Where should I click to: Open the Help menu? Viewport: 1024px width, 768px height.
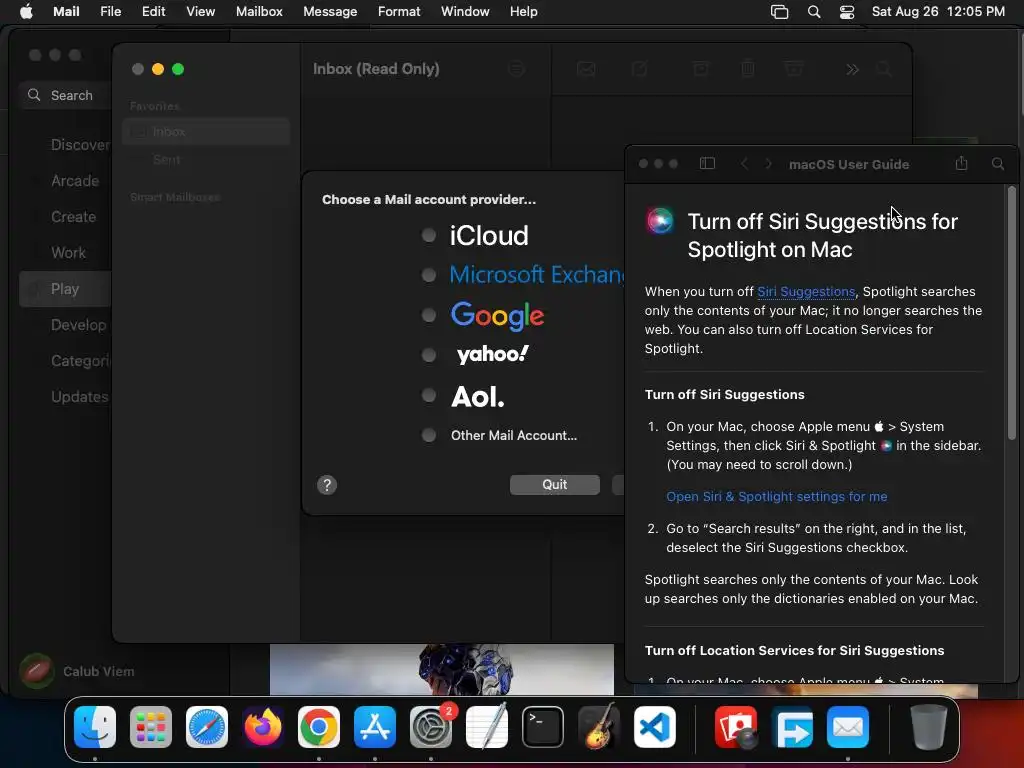pyautogui.click(x=524, y=12)
